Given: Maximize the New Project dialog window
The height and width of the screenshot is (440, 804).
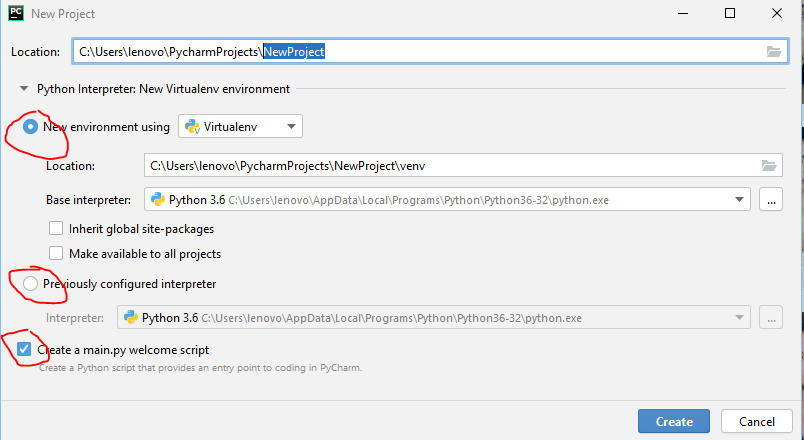Looking at the screenshot, I should [x=730, y=13].
